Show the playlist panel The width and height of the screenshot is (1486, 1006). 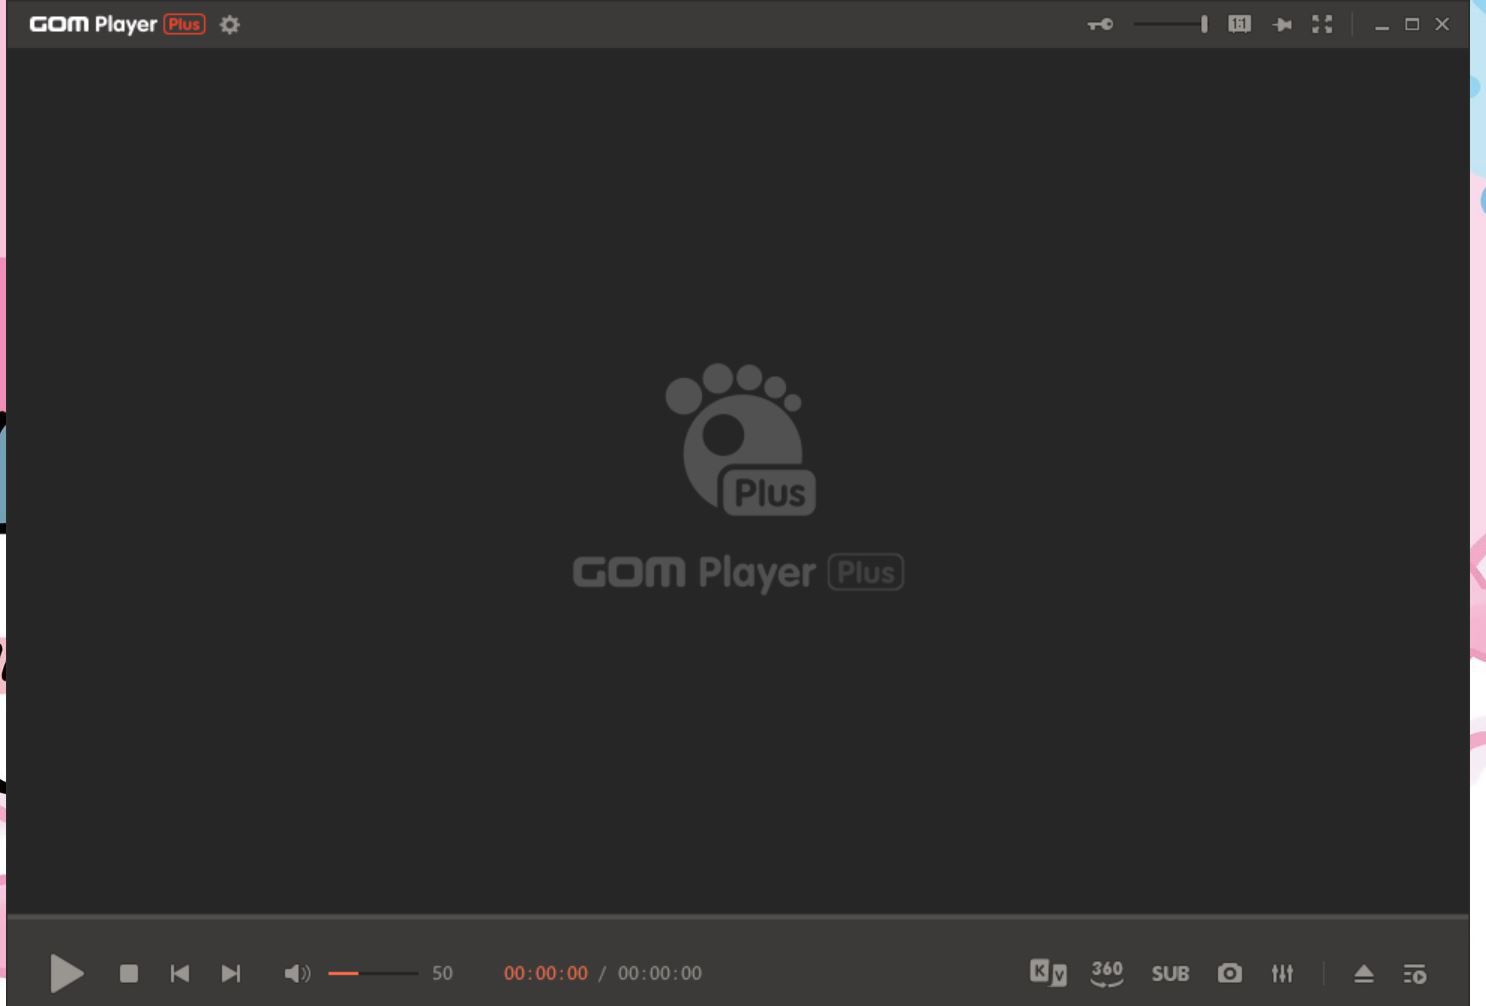click(x=1415, y=973)
